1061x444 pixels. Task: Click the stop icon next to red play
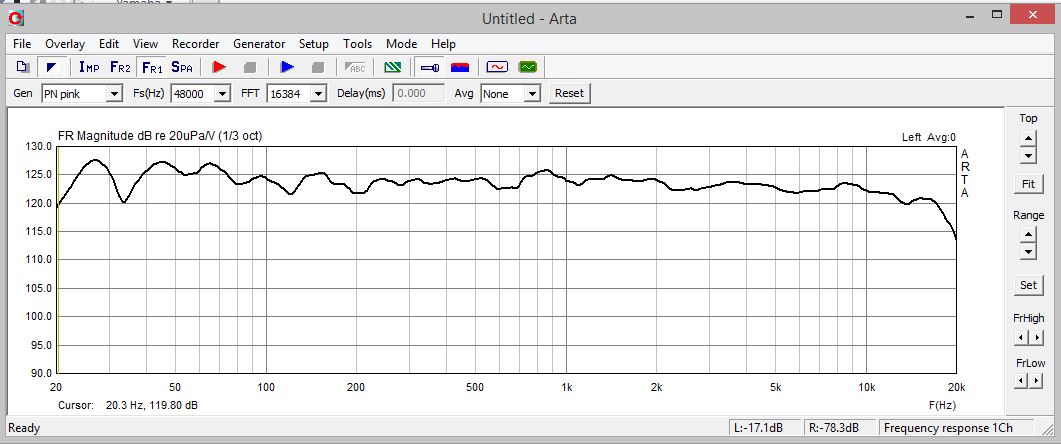click(249, 67)
